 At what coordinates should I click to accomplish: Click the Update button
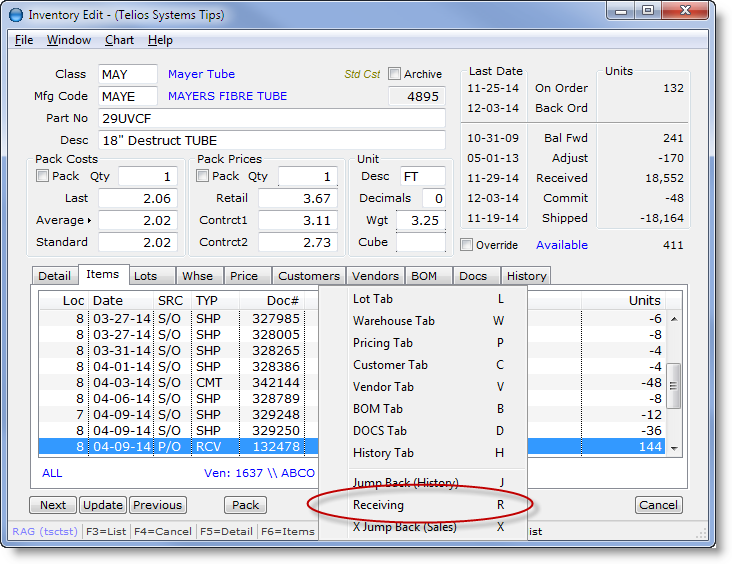[x=103, y=505]
